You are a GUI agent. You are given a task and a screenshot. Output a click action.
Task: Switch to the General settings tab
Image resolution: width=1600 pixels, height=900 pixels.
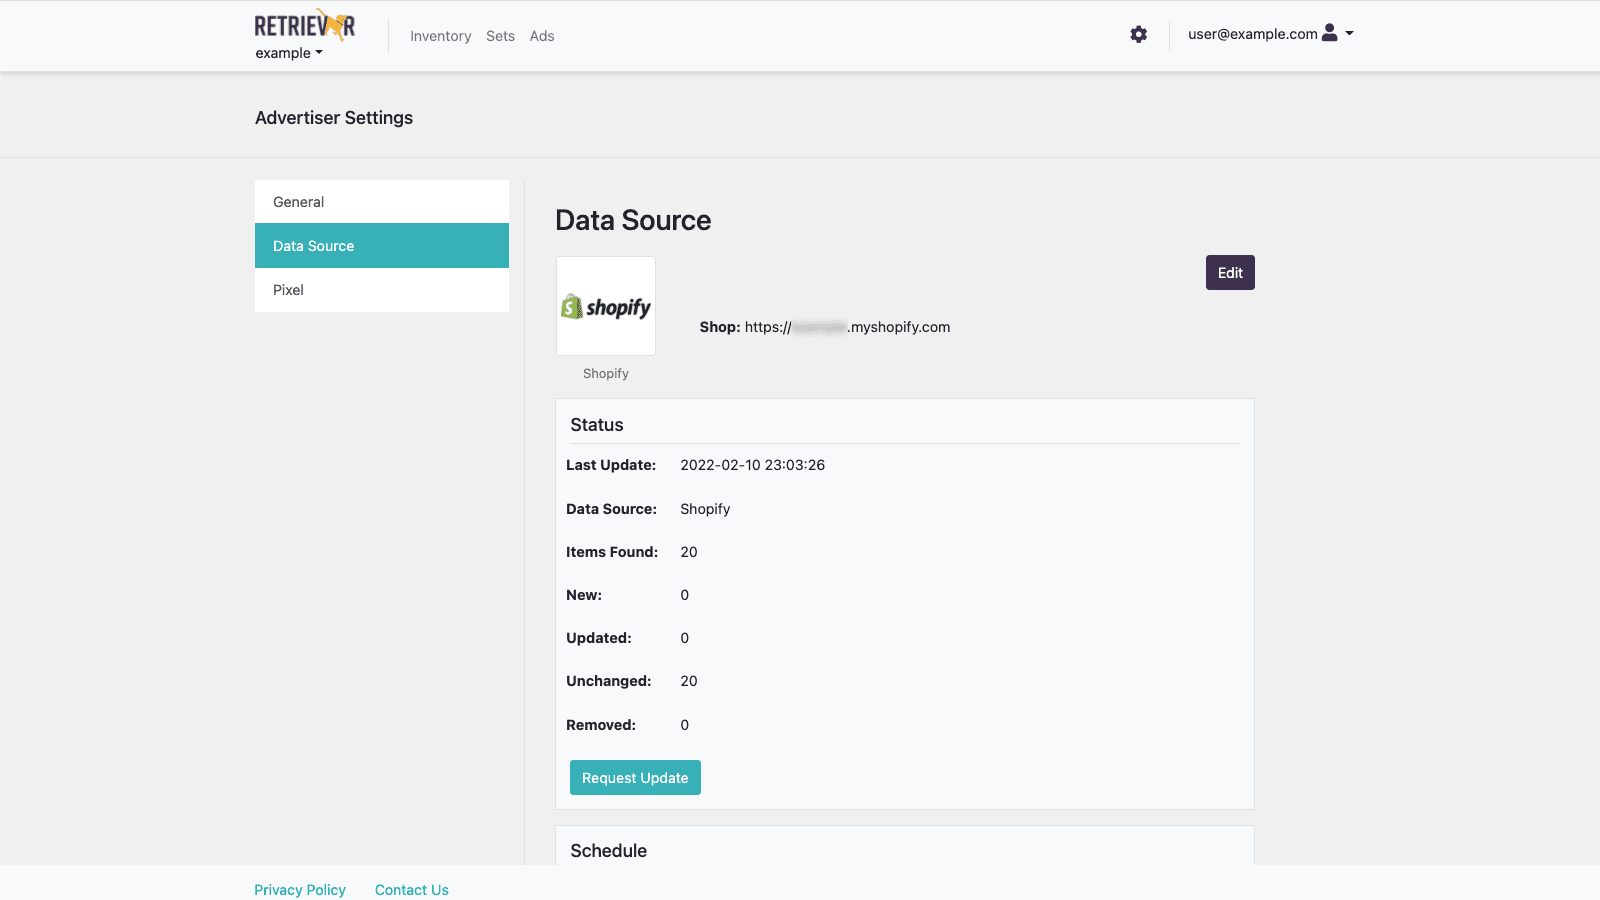pos(298,201)
